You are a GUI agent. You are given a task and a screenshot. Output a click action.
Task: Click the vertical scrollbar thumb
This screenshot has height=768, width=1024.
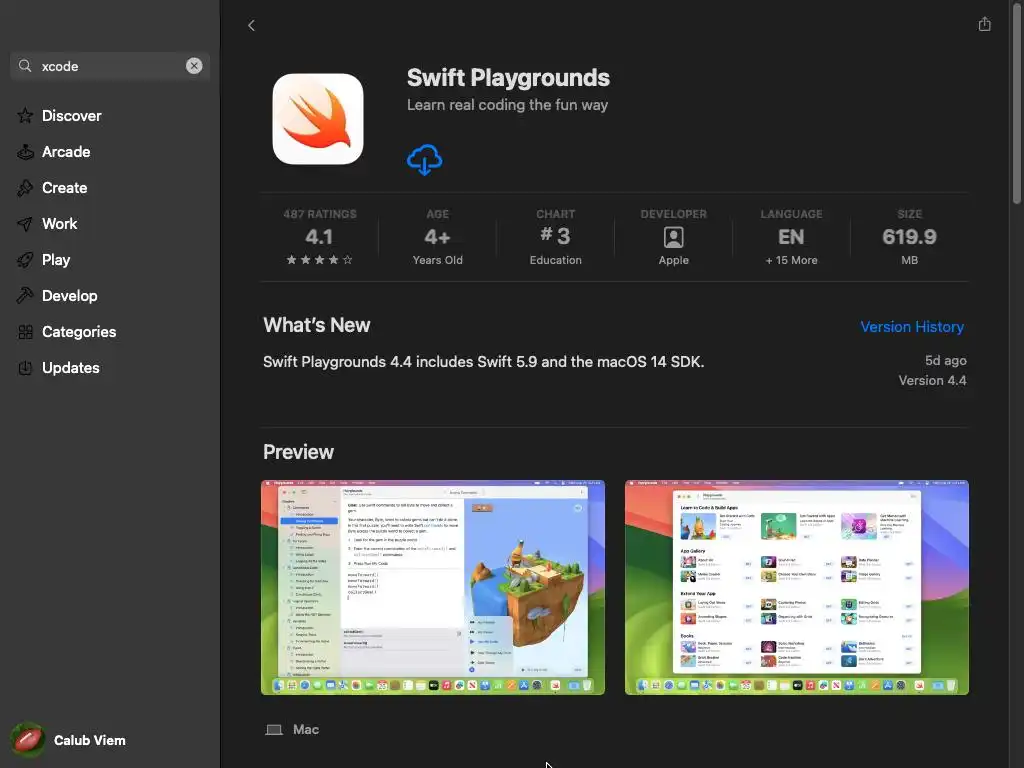1016,104
